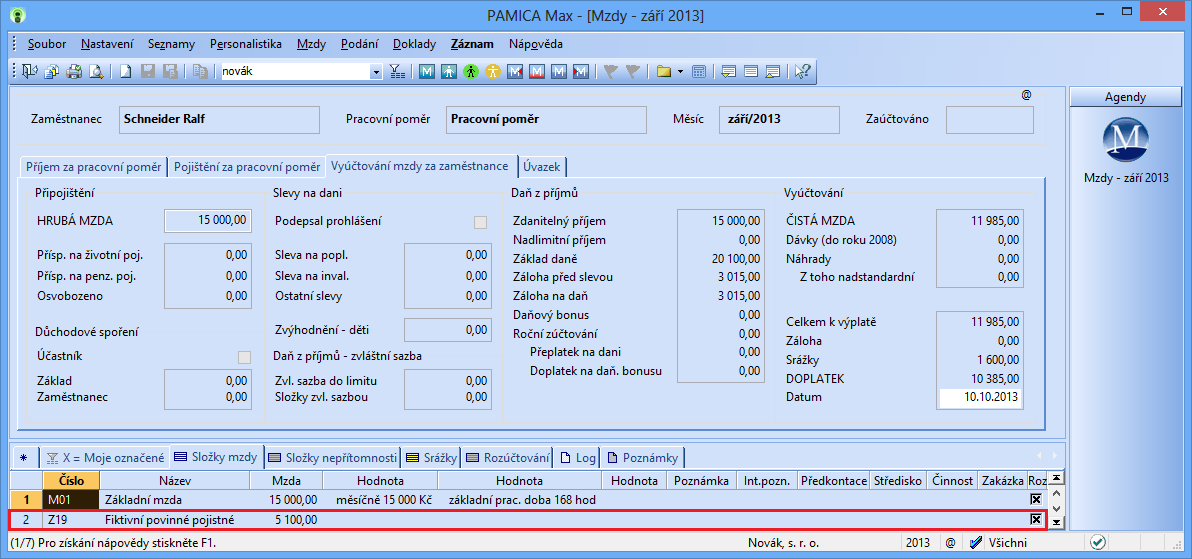Toggle checkbox in the Základní mzda row

click(1036, 499)
